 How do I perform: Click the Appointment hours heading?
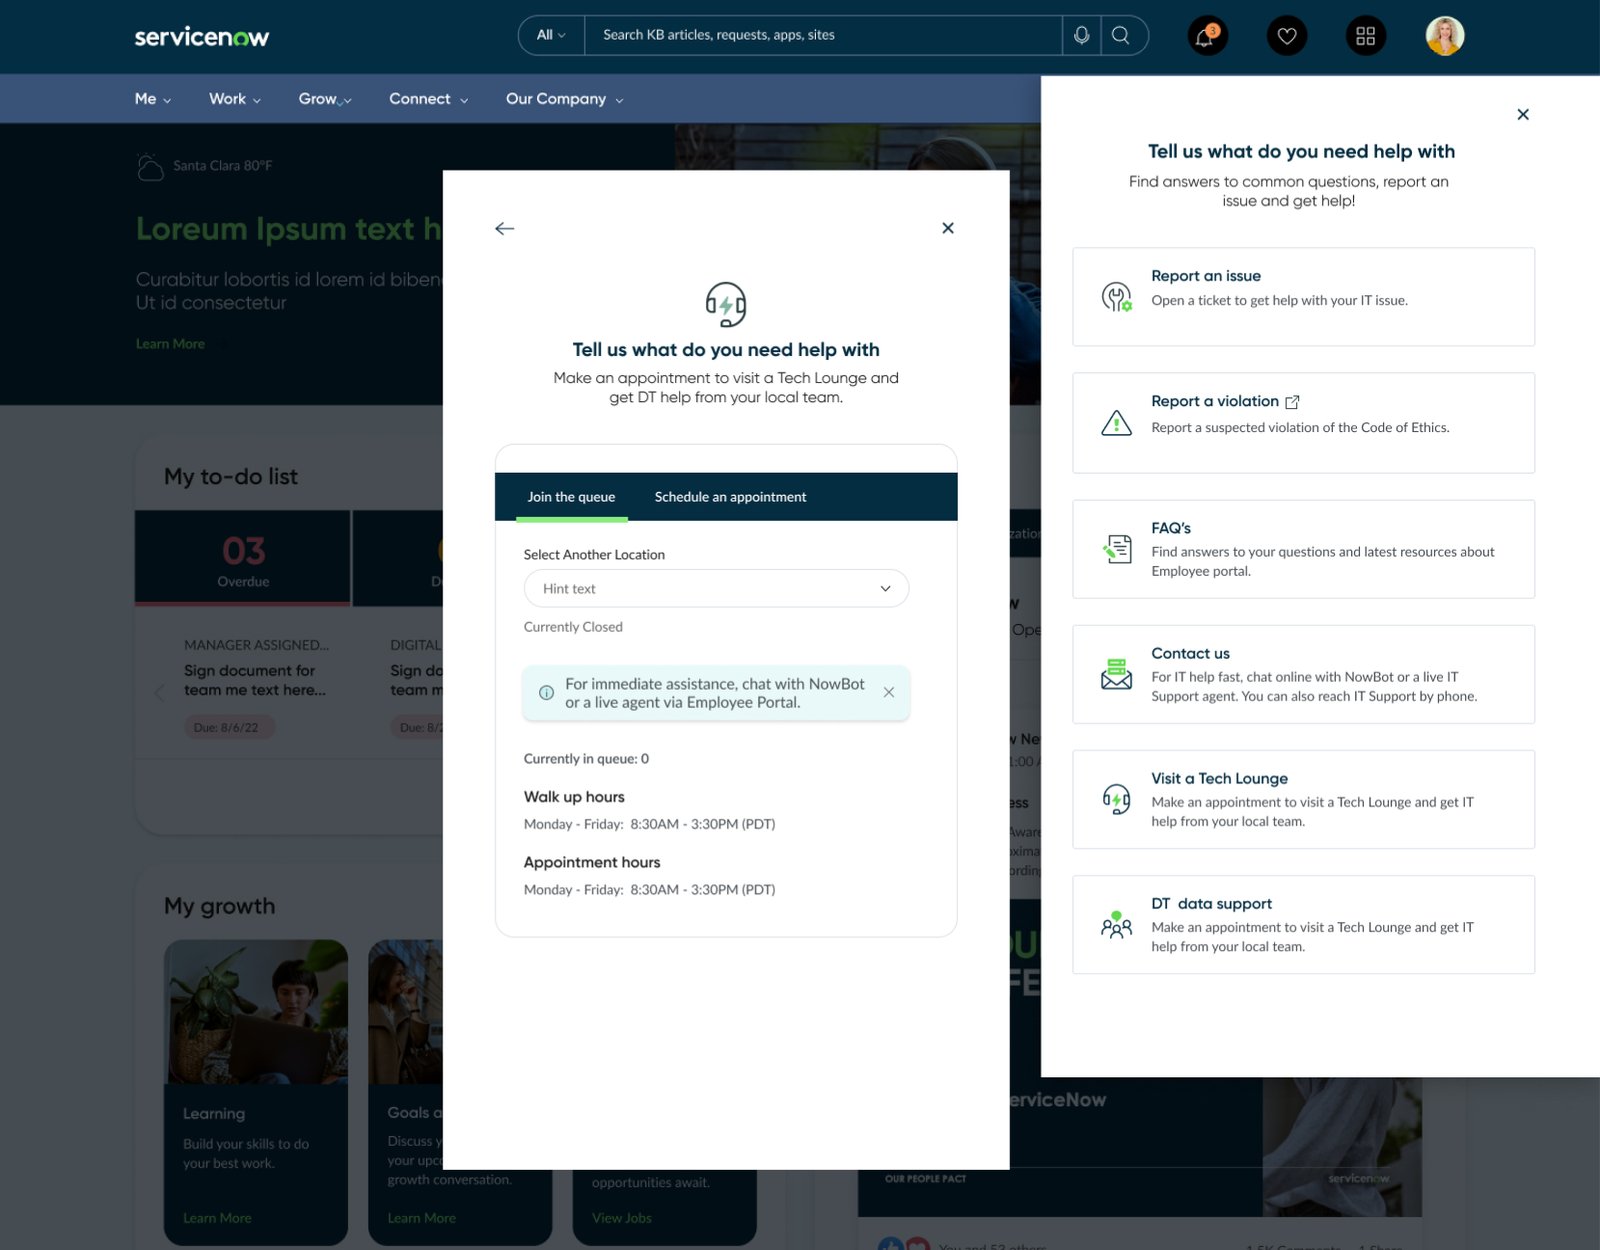592,862
